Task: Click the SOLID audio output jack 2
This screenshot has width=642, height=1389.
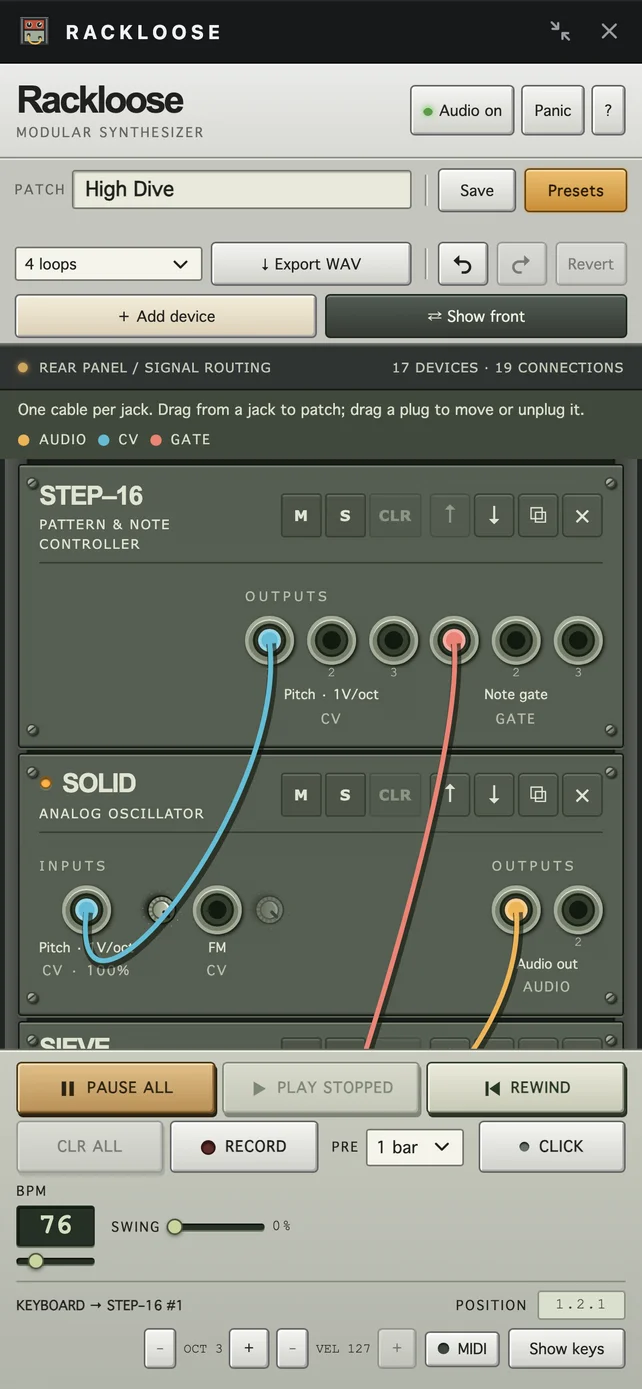Action: click(x=578, y=910)
